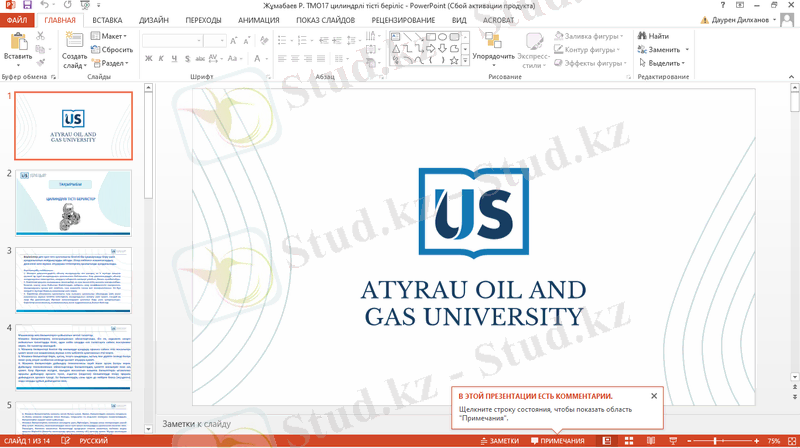Viewport: 800px width, 448px height.
Task: Close the comments notification popup
Action: 654,396
